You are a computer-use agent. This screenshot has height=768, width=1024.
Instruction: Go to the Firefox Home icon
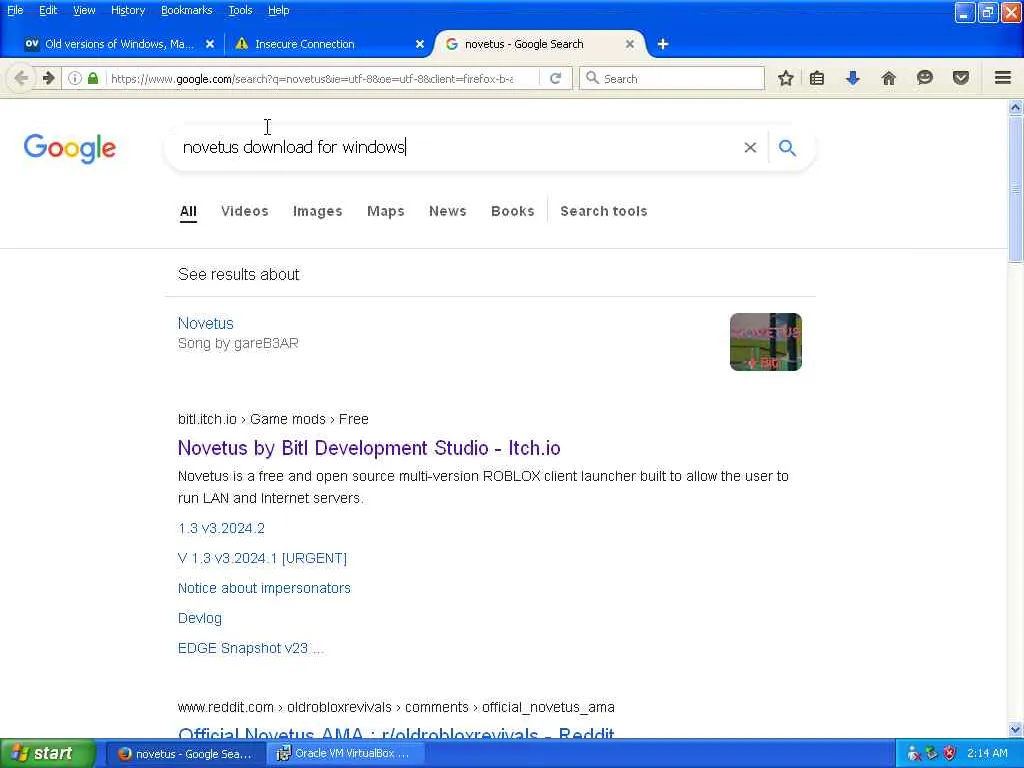[x=889, y=78]
